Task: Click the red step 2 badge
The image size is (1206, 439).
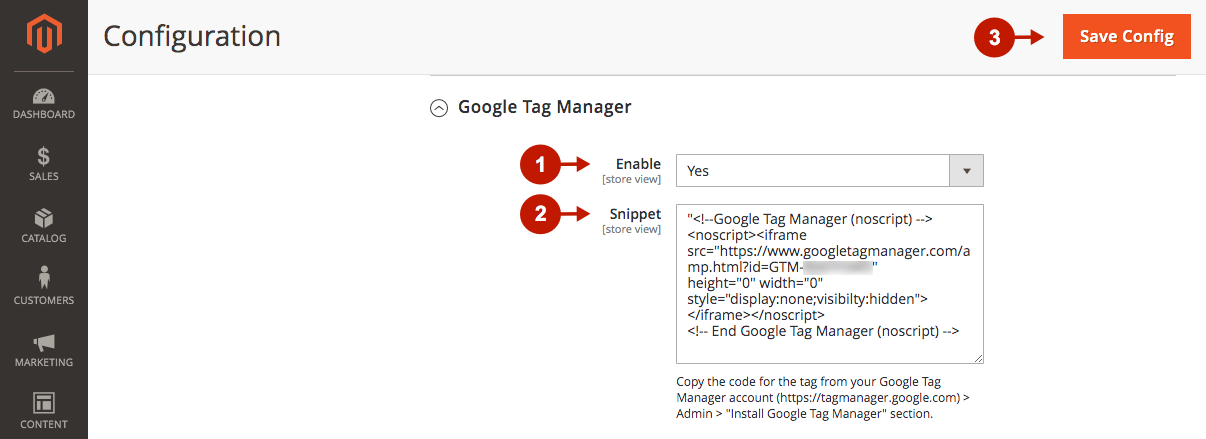Action: click(540, 214)
